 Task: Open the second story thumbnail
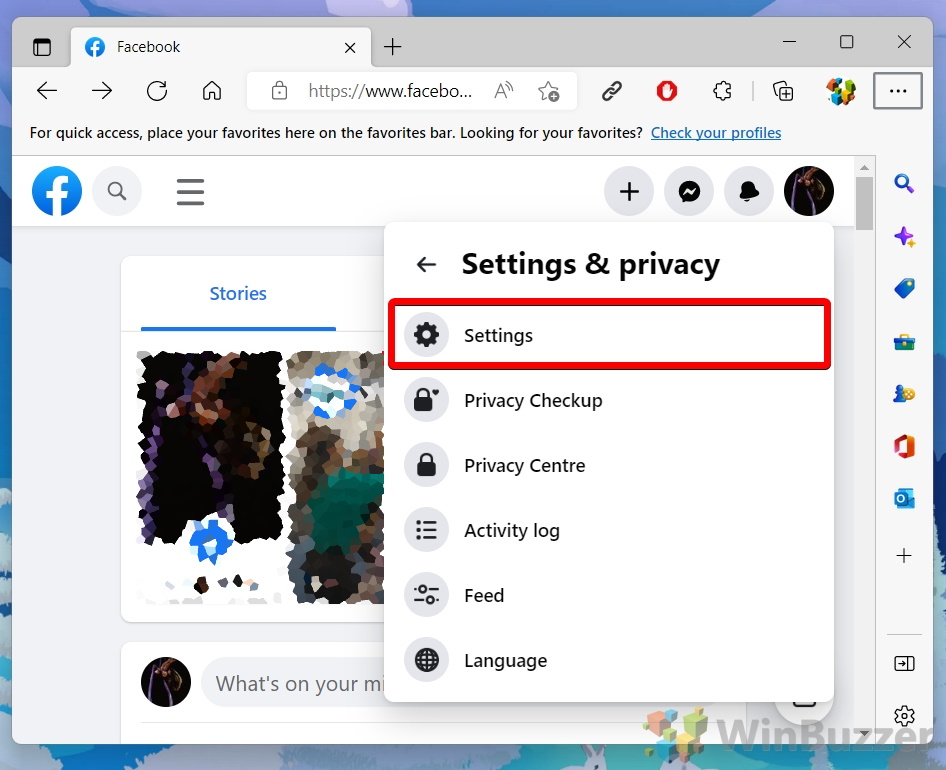click(x=335, y=477)
